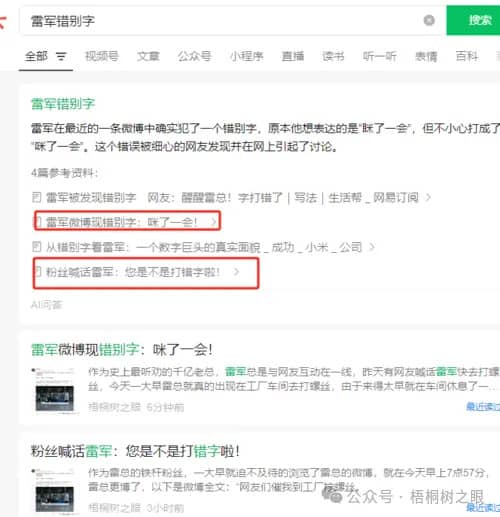Click the green 搜索 search button
This screenshot has height=517, width=500.
[473, 20]
